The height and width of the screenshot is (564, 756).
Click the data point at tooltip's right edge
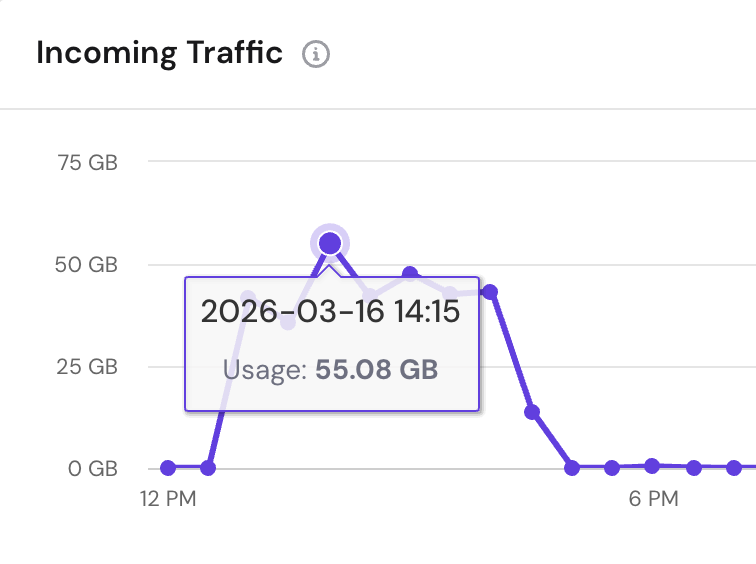coord(490,292)
